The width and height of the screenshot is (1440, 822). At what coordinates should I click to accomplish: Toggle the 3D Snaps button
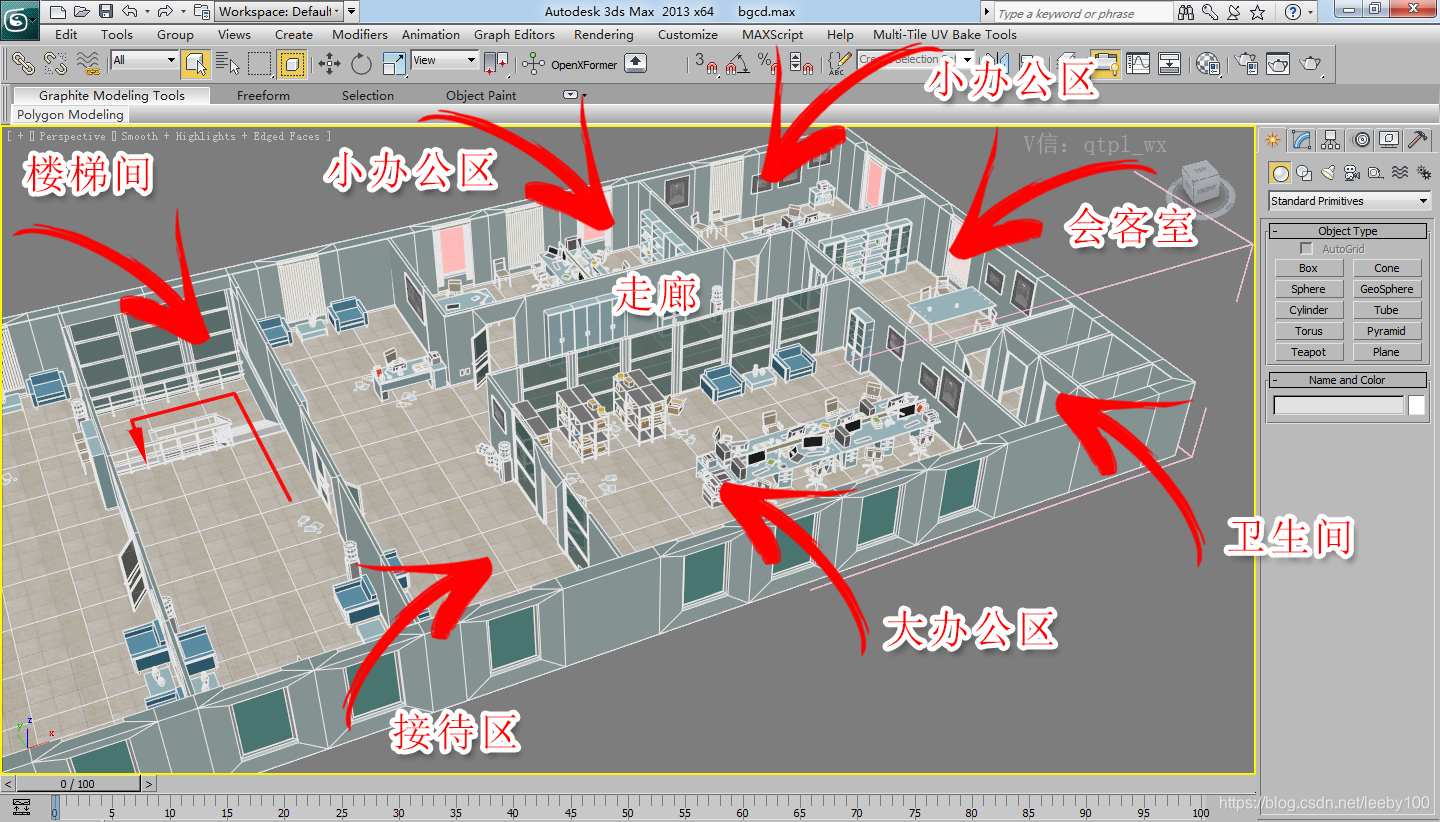click(707, 64)
